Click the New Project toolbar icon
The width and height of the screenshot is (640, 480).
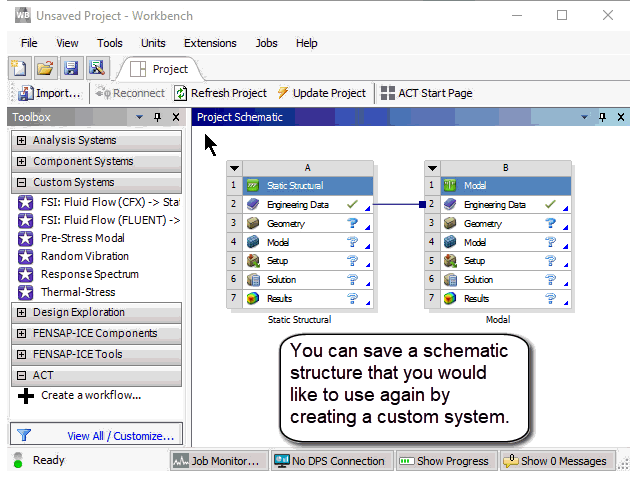point(19,68)
